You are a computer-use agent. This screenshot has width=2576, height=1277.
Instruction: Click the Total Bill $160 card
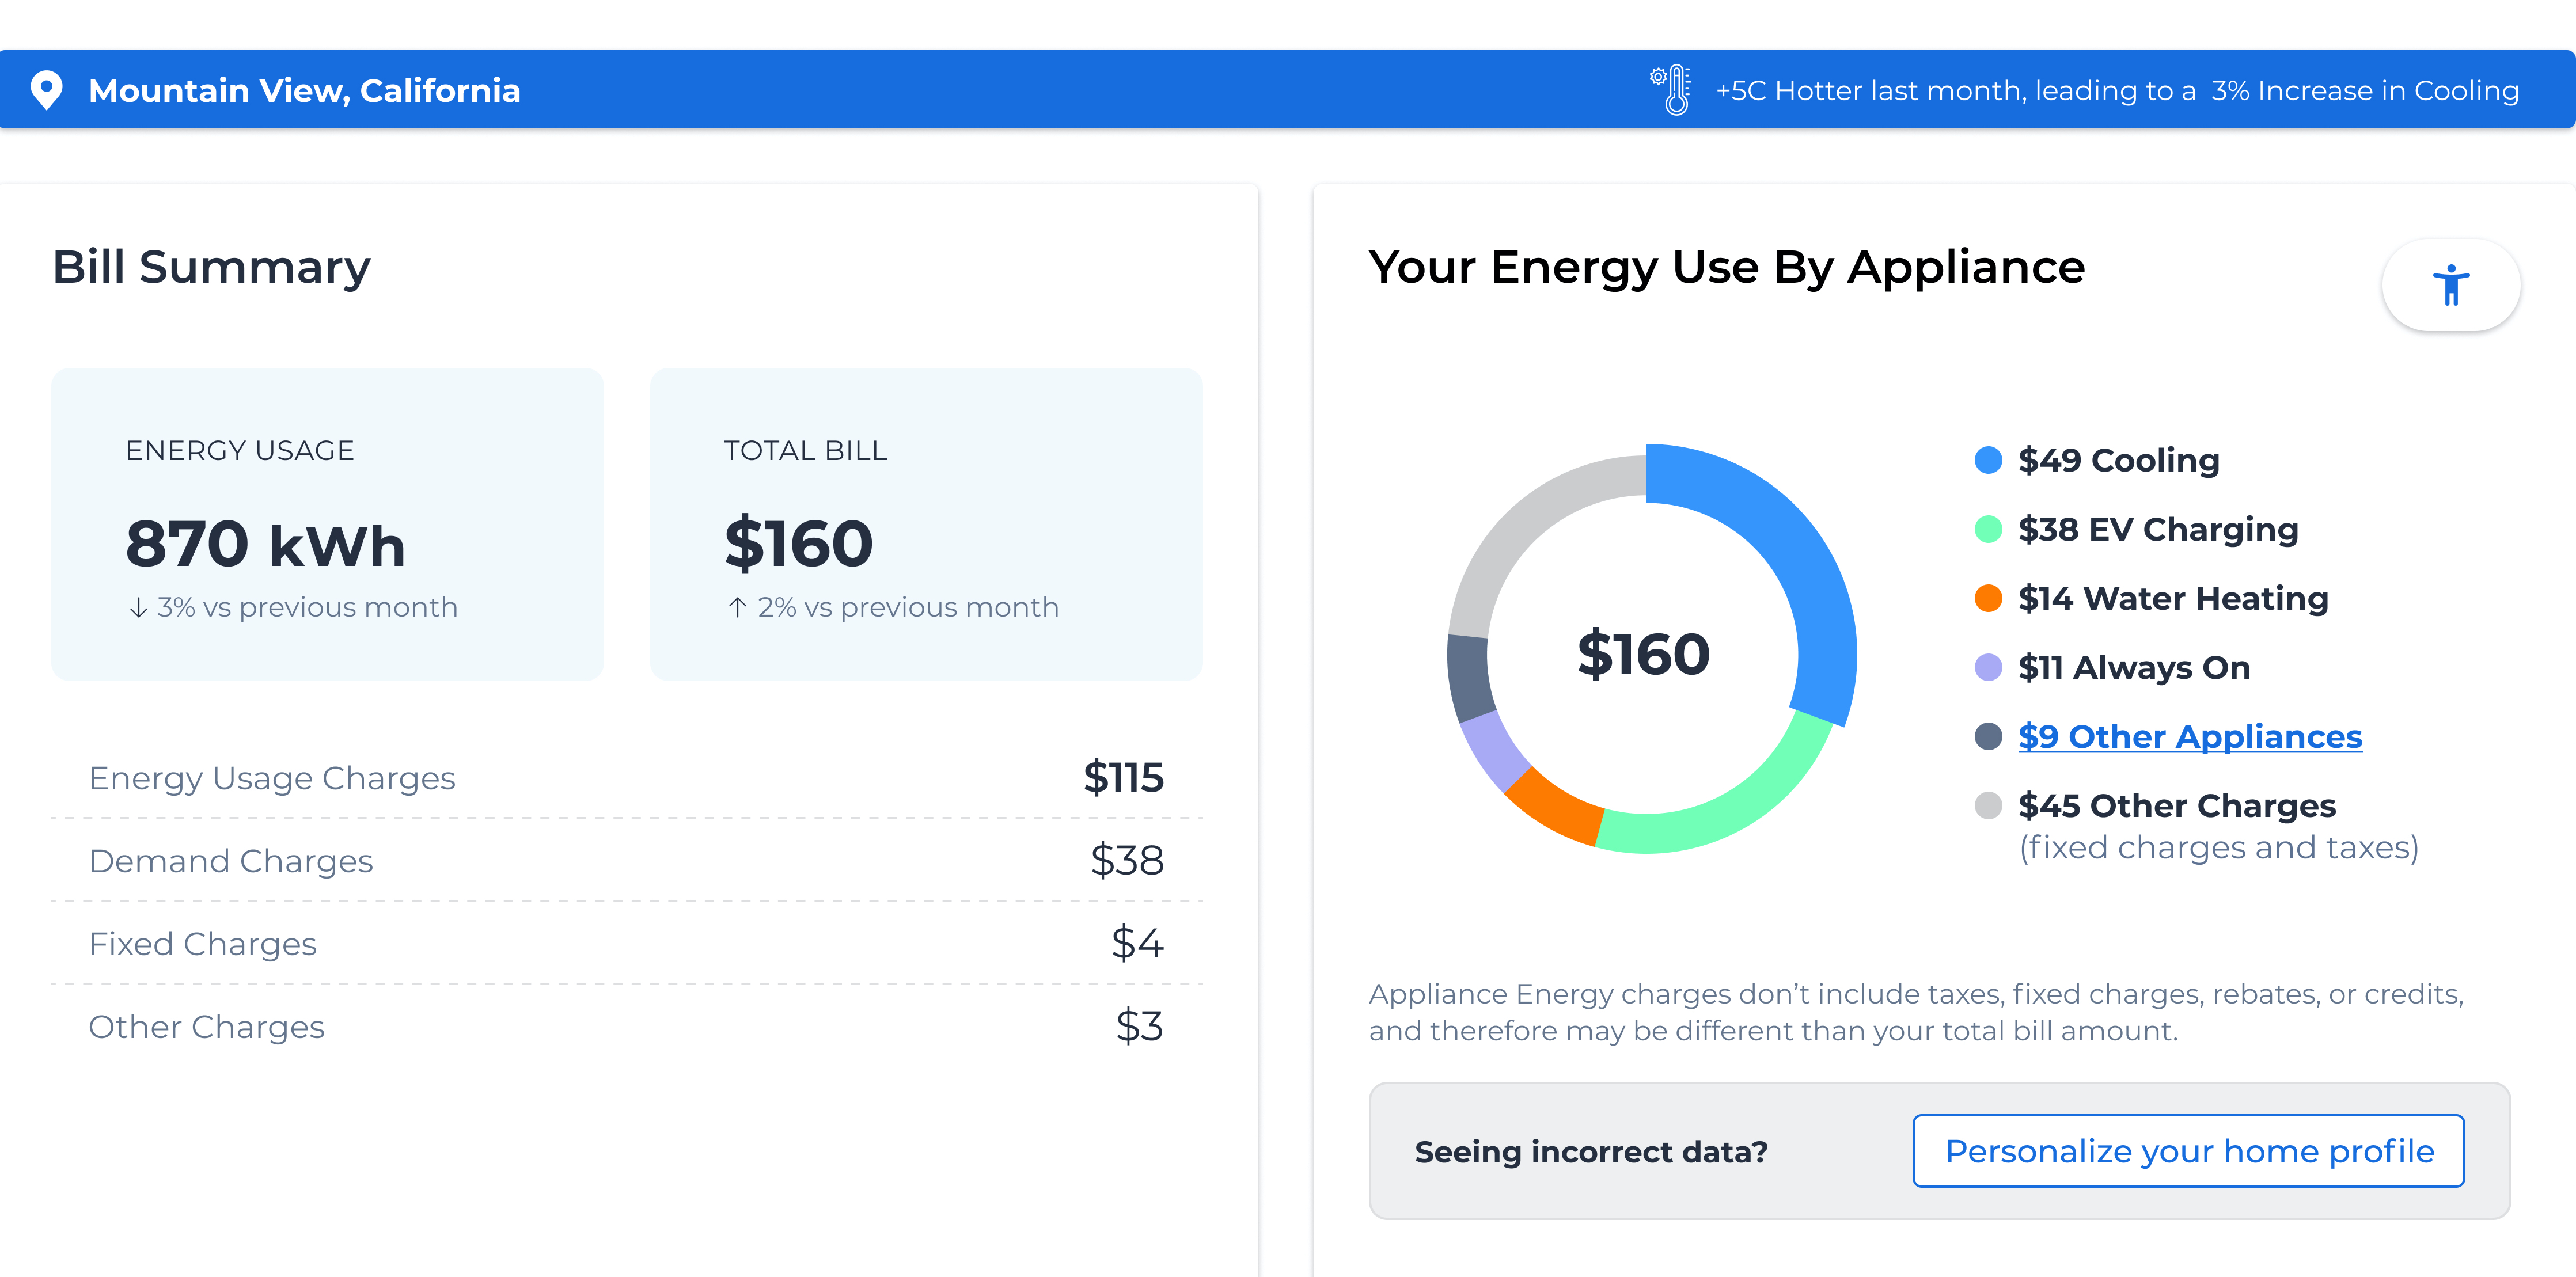pos(926,525)
